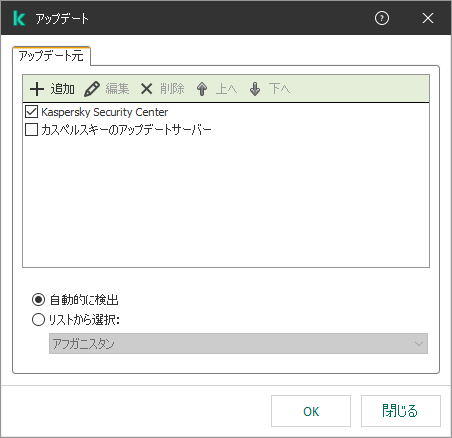Click the 下へ toolbar label
Viewport: 452px width, 438px height.
point(279,89)
